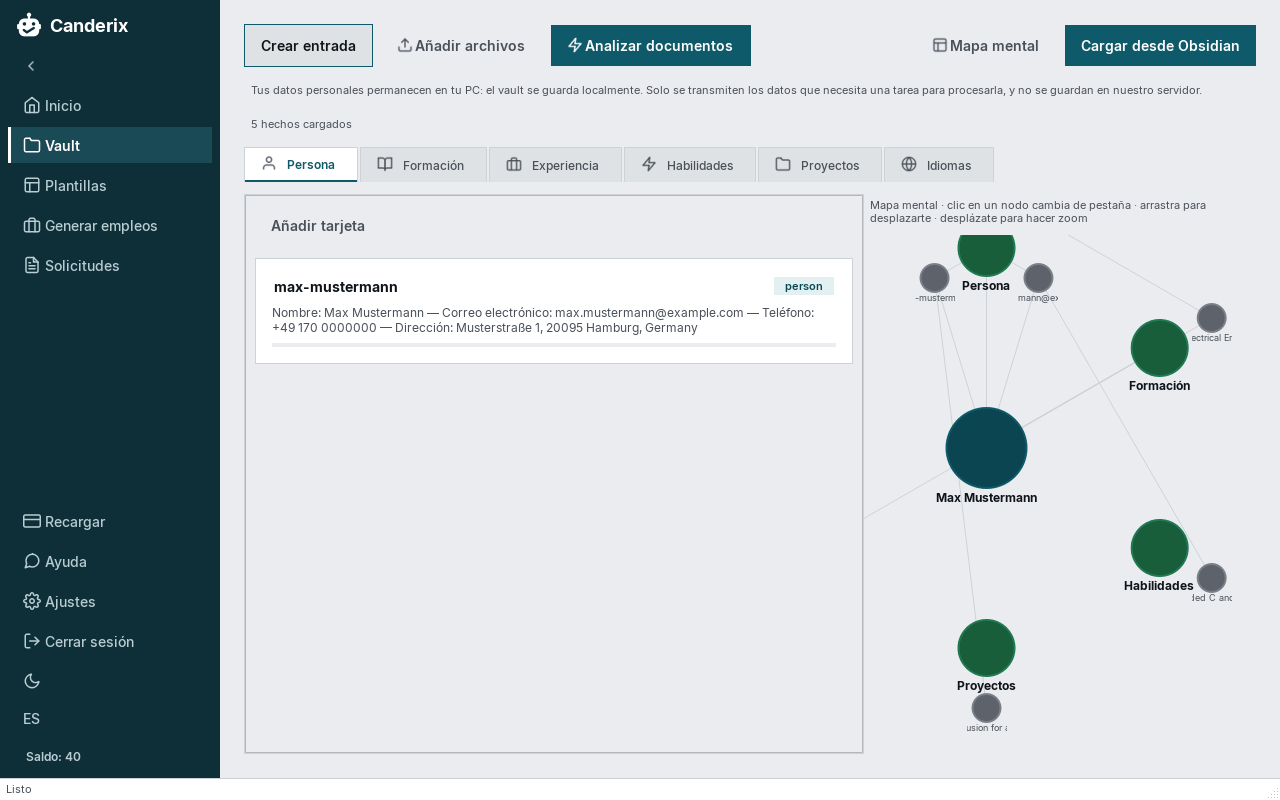This screenshot has height=800, width=1280.
Task: Click Cerrar sesión to log out
Action: [x=110, y=641]
